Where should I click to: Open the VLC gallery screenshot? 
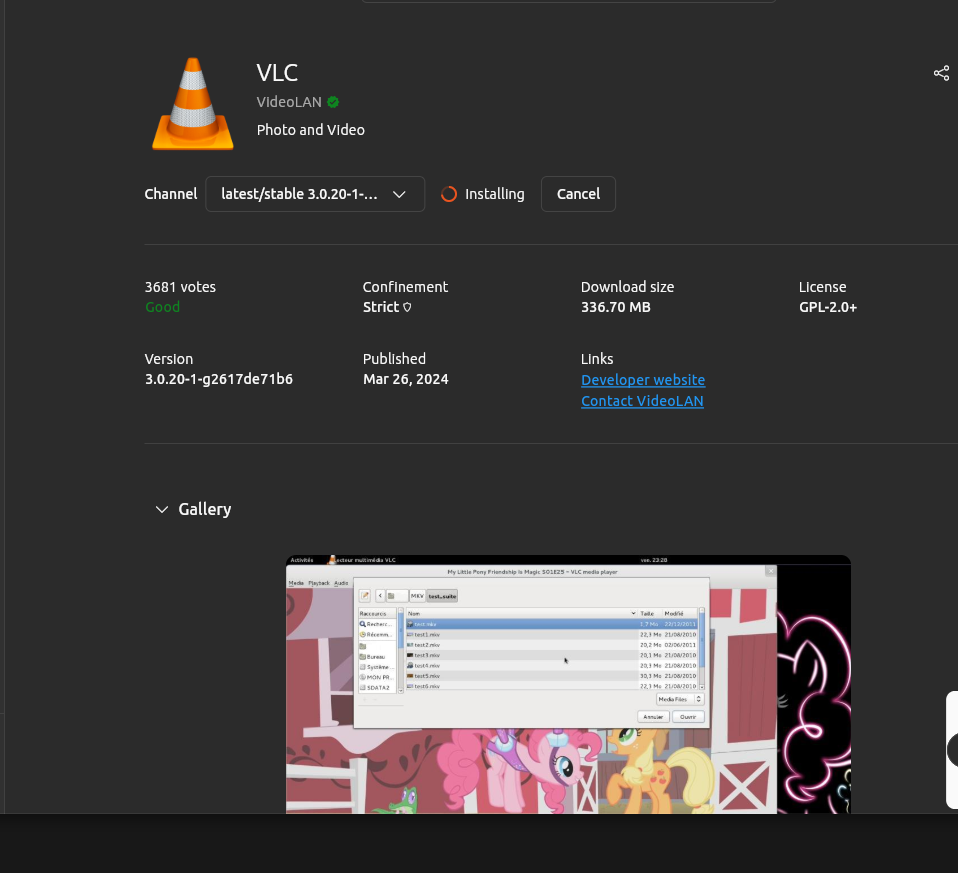(568, 684)
